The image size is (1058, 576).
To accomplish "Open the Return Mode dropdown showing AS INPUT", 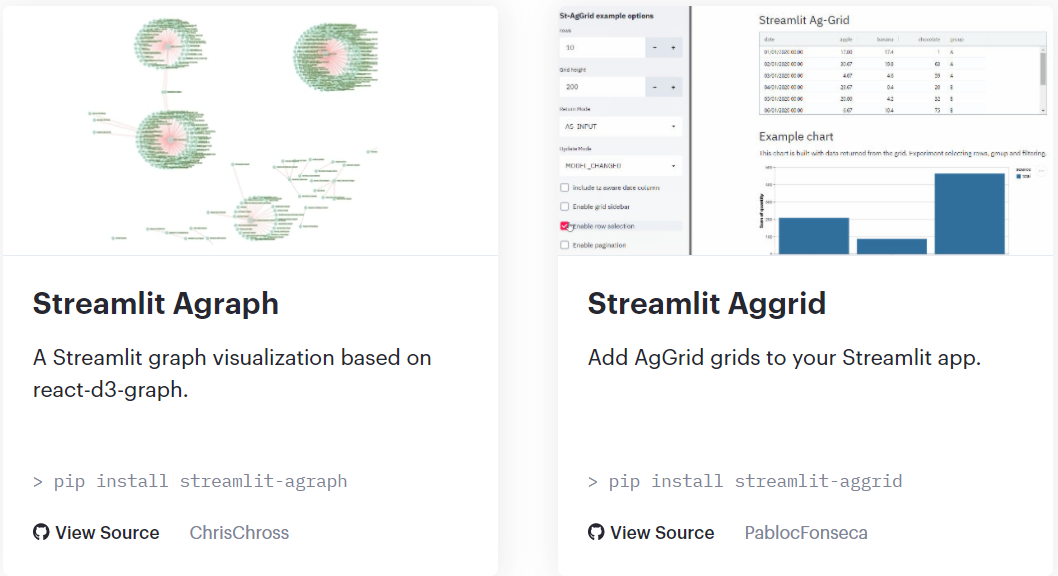I will click(x=618, y=126).
